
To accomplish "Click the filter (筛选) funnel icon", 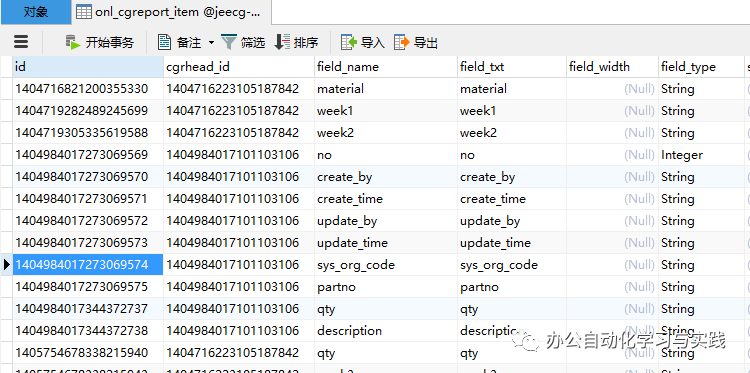I will coord(229,42).
